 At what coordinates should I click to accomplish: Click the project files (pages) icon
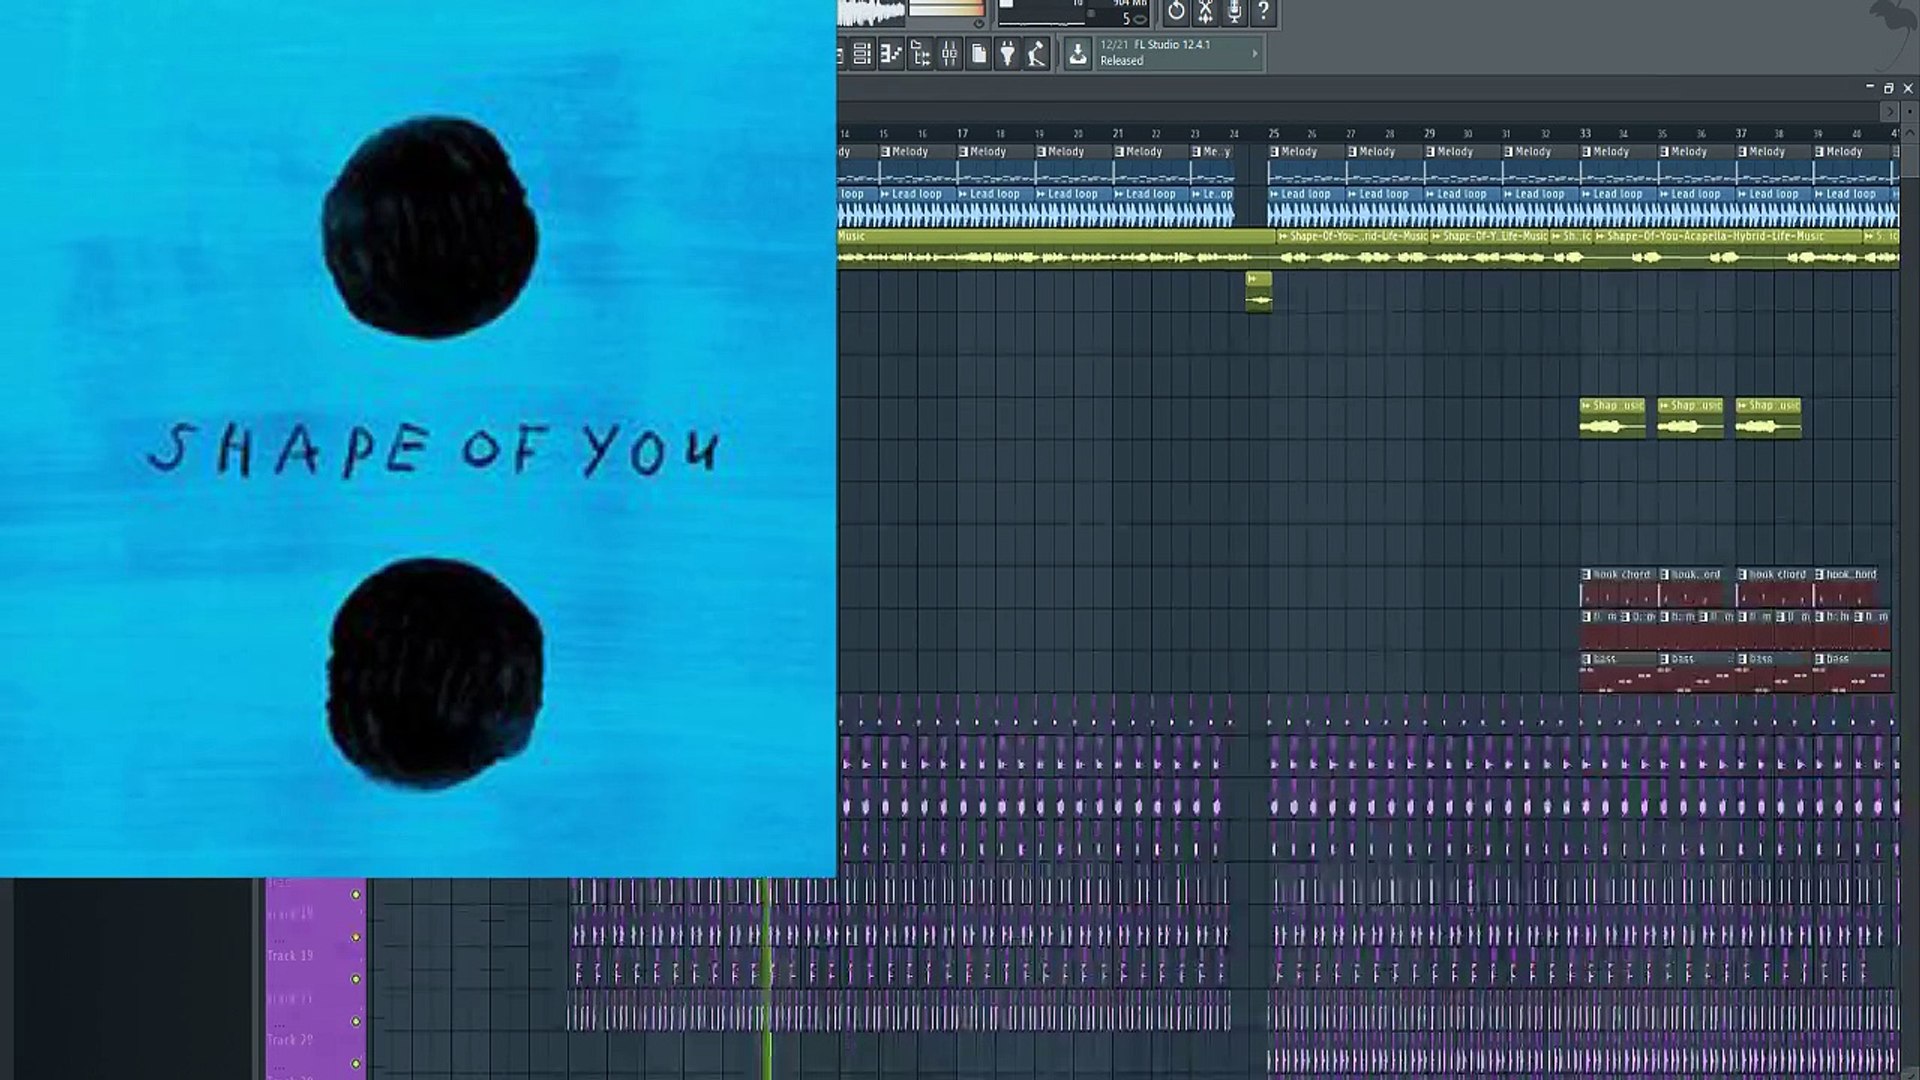tap(979, 54)
